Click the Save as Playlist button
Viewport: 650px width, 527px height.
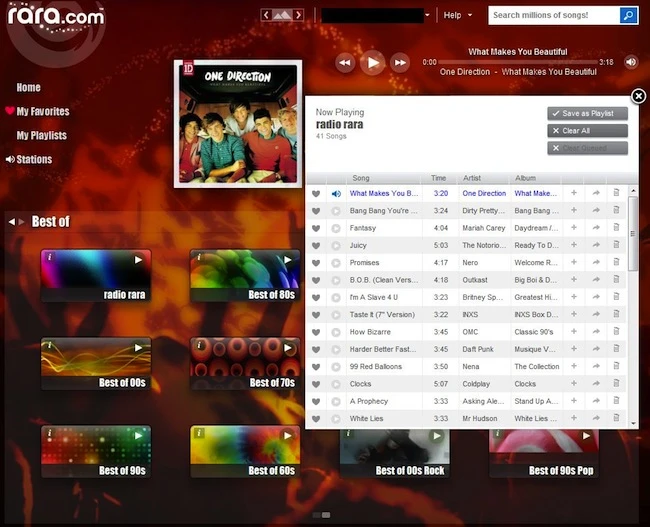587,114
